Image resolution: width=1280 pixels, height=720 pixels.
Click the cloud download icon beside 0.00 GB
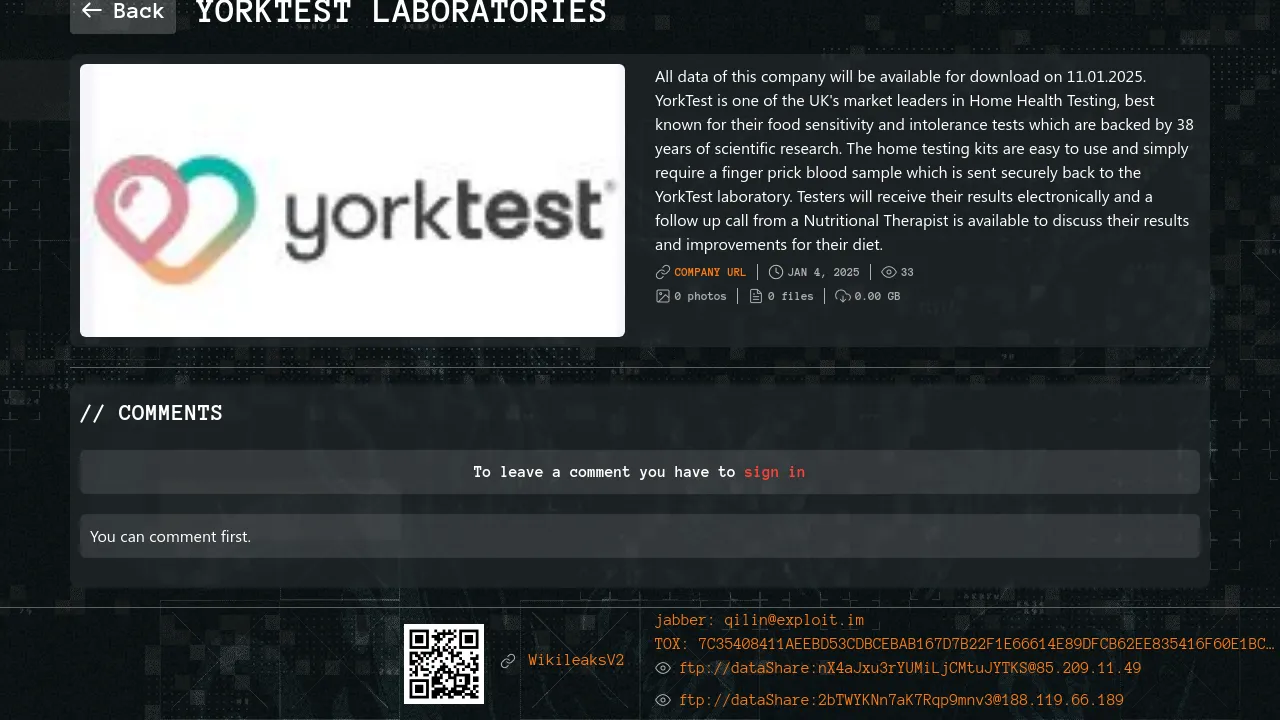pyautogui.click(x=843, y=296)
